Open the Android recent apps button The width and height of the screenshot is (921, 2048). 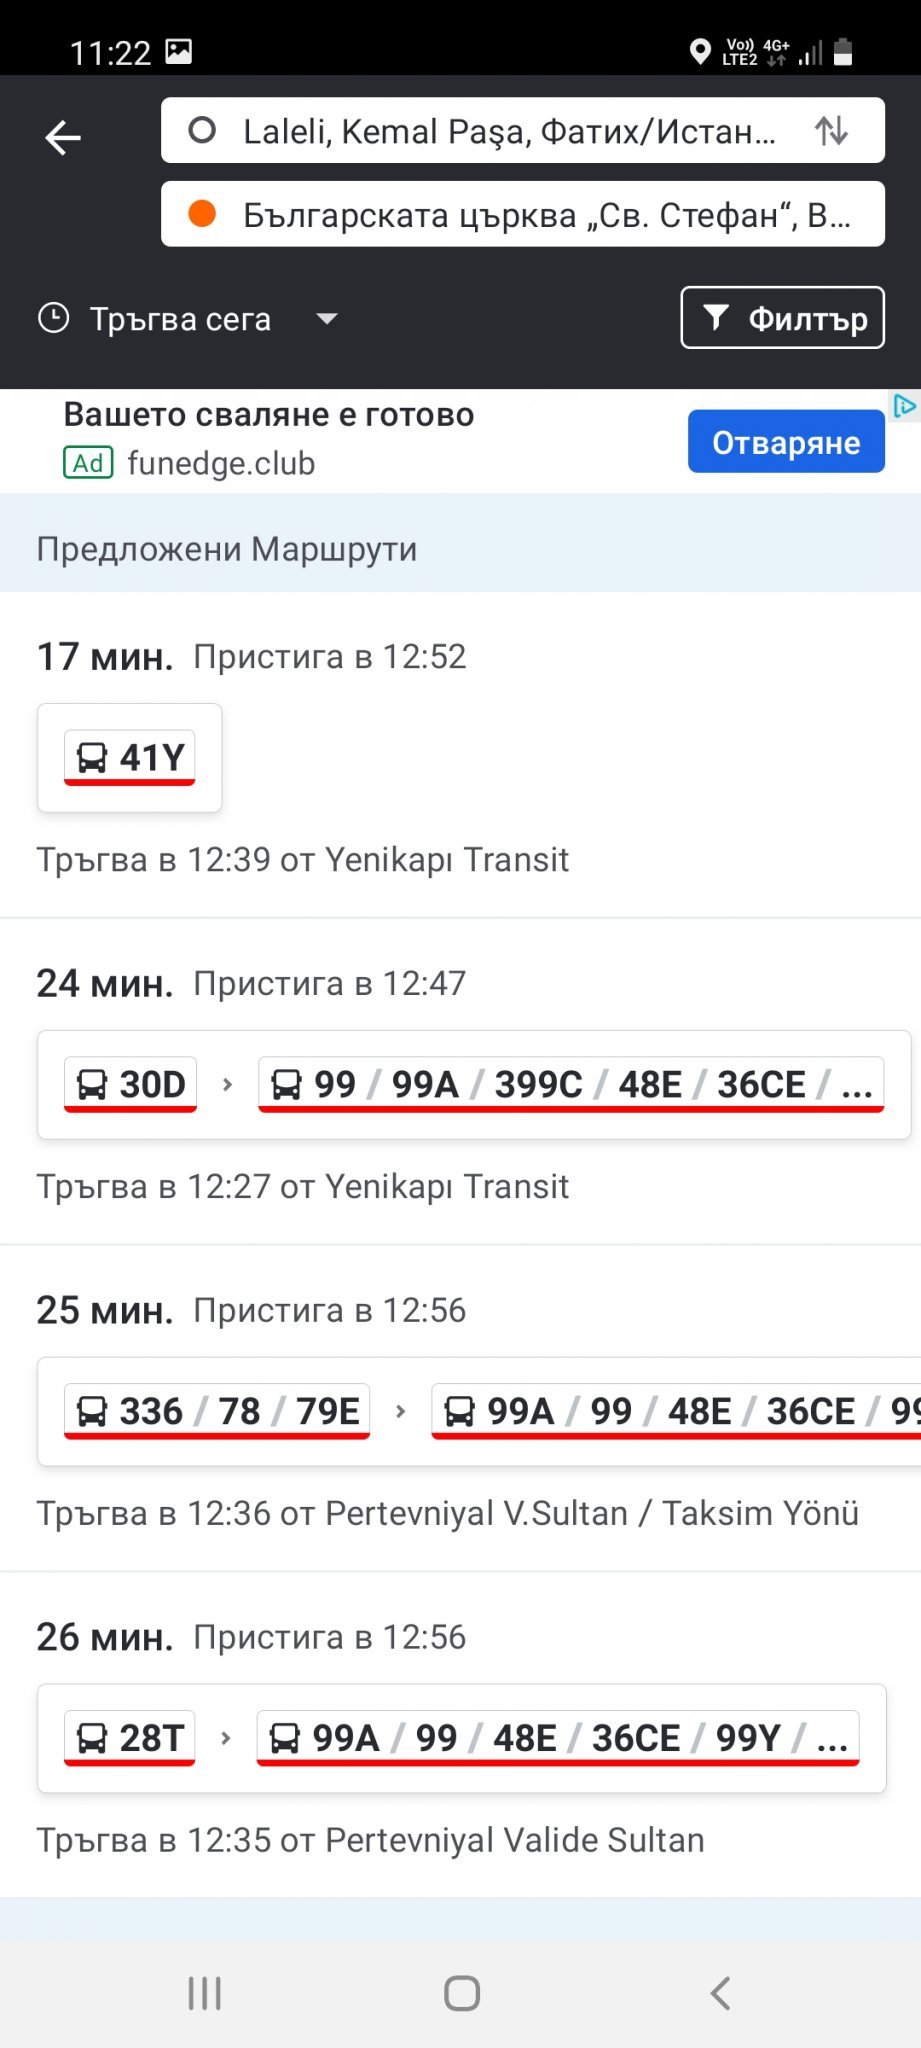(x=205, y=1993)
